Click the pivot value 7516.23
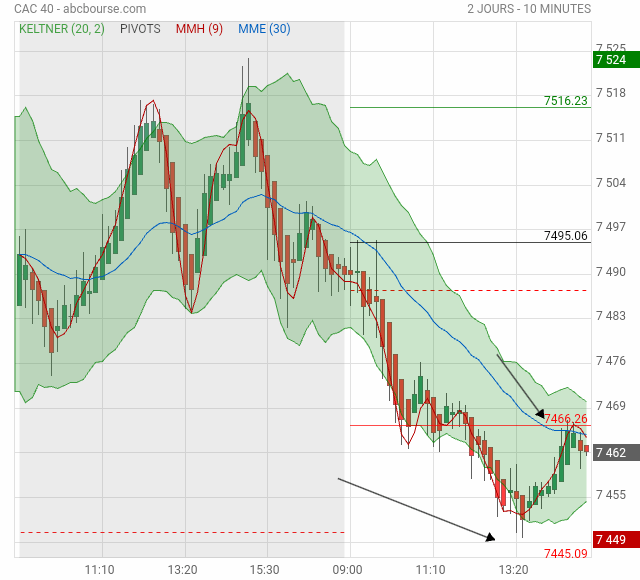640x580 pixels. click(x=565, y=100)
